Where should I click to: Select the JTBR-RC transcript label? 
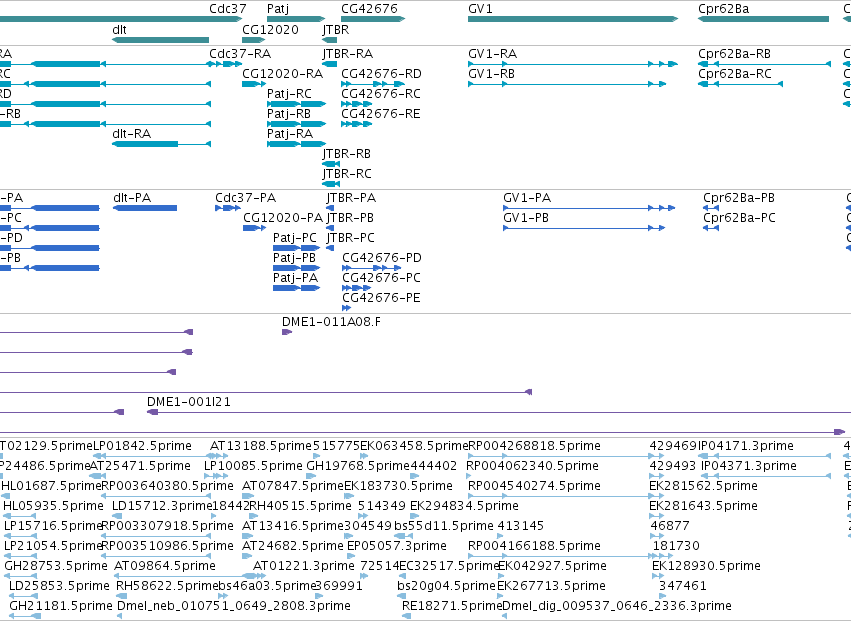coord(347,174)
